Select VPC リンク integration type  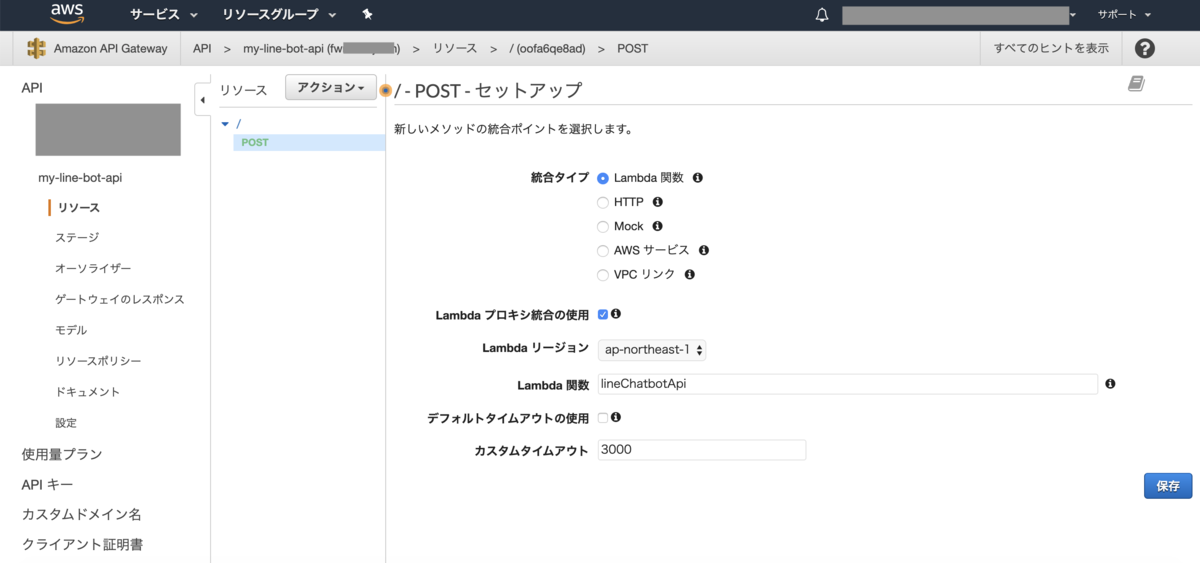pos(603,275)
